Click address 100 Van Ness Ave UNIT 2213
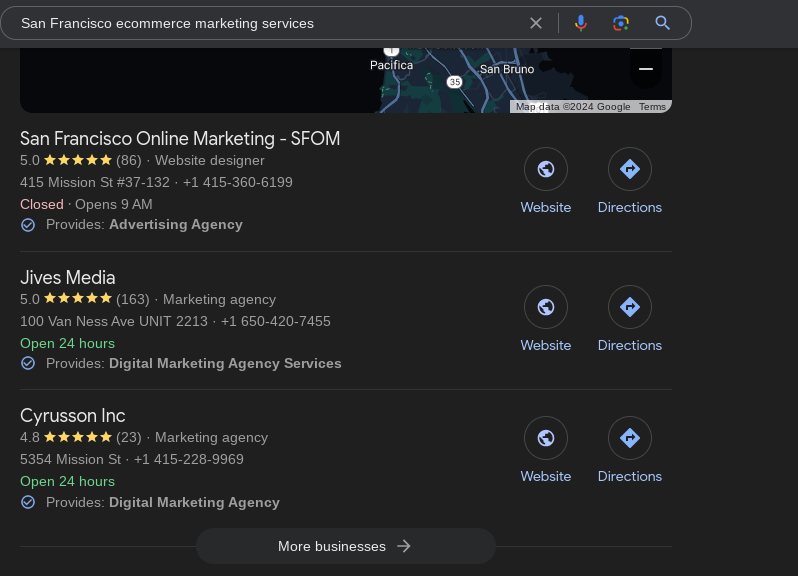798x576 pixels. coord(113,321)
